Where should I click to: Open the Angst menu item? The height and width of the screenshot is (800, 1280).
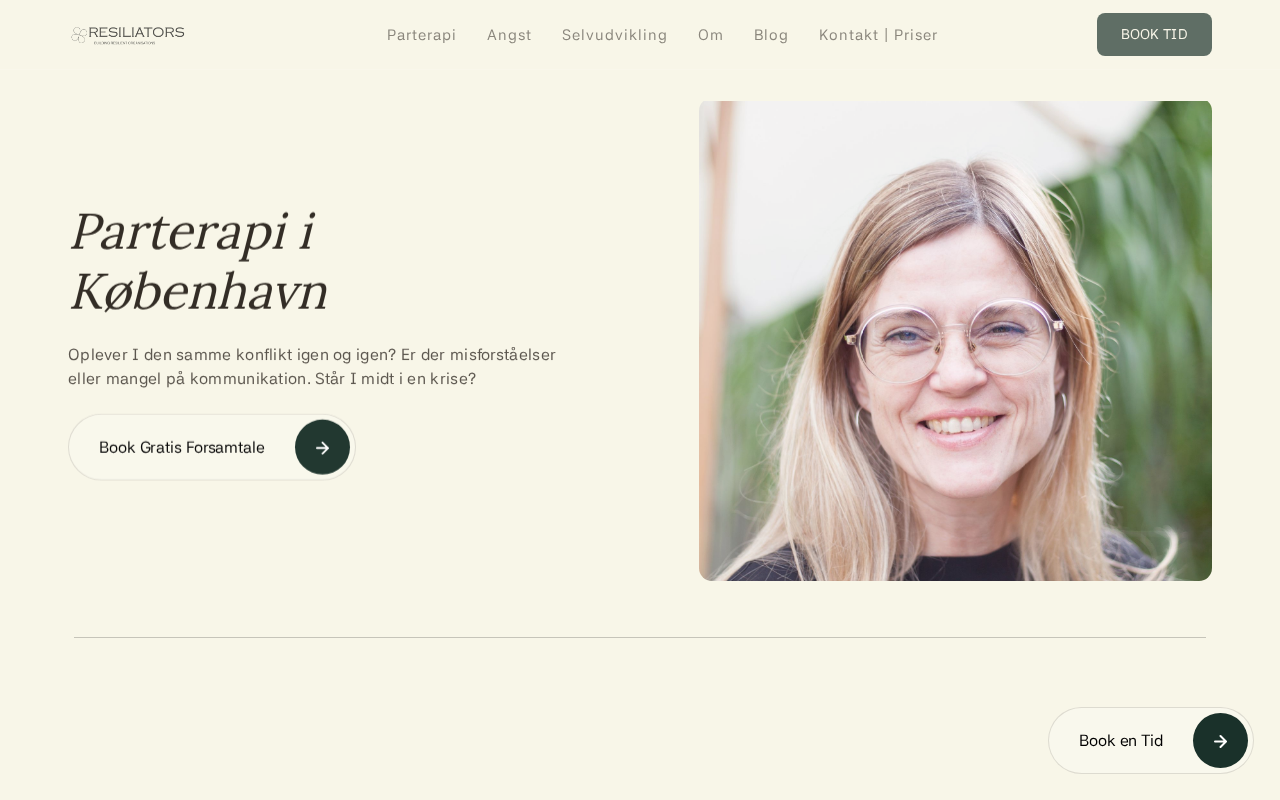tap(509, 35)
